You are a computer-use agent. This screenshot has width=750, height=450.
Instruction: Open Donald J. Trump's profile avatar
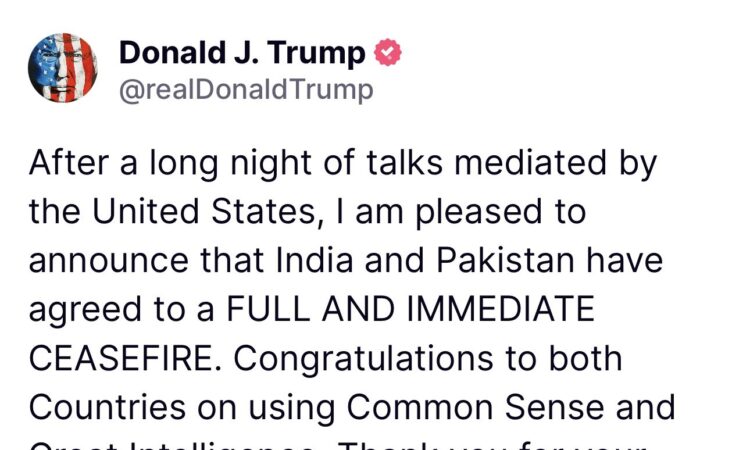click(63, 68)
